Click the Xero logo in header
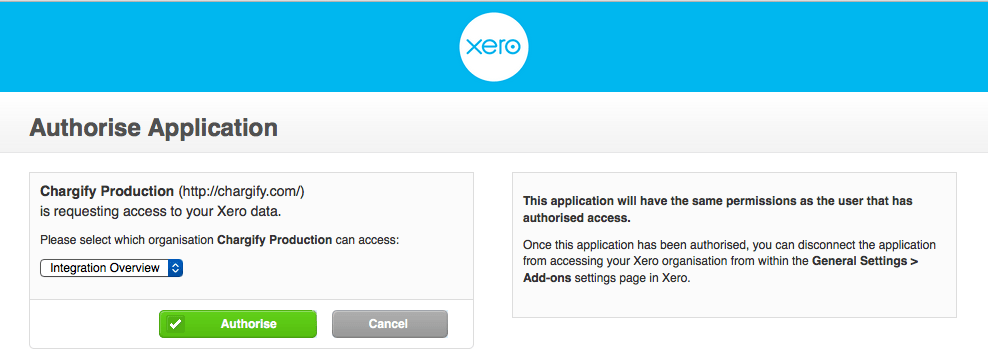The height and width of the screenshot is (364, 988). click(493, 48)
